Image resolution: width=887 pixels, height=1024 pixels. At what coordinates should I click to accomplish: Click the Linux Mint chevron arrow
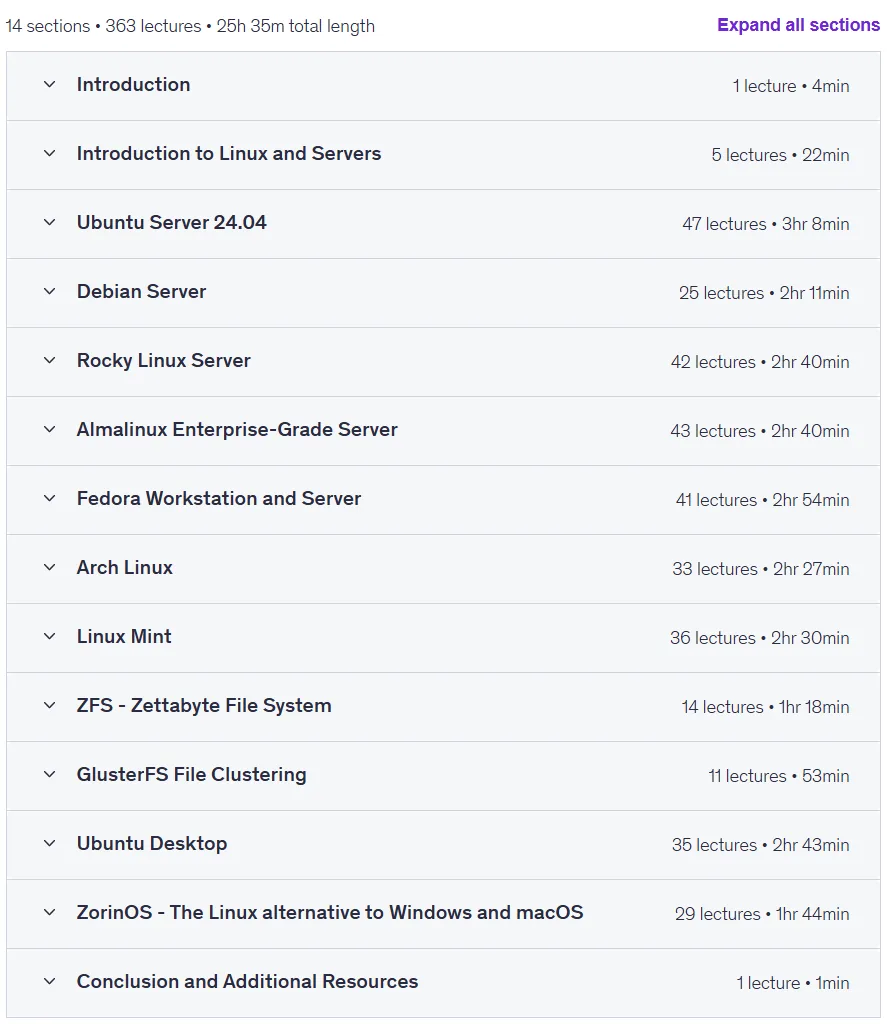coord(50,636)
